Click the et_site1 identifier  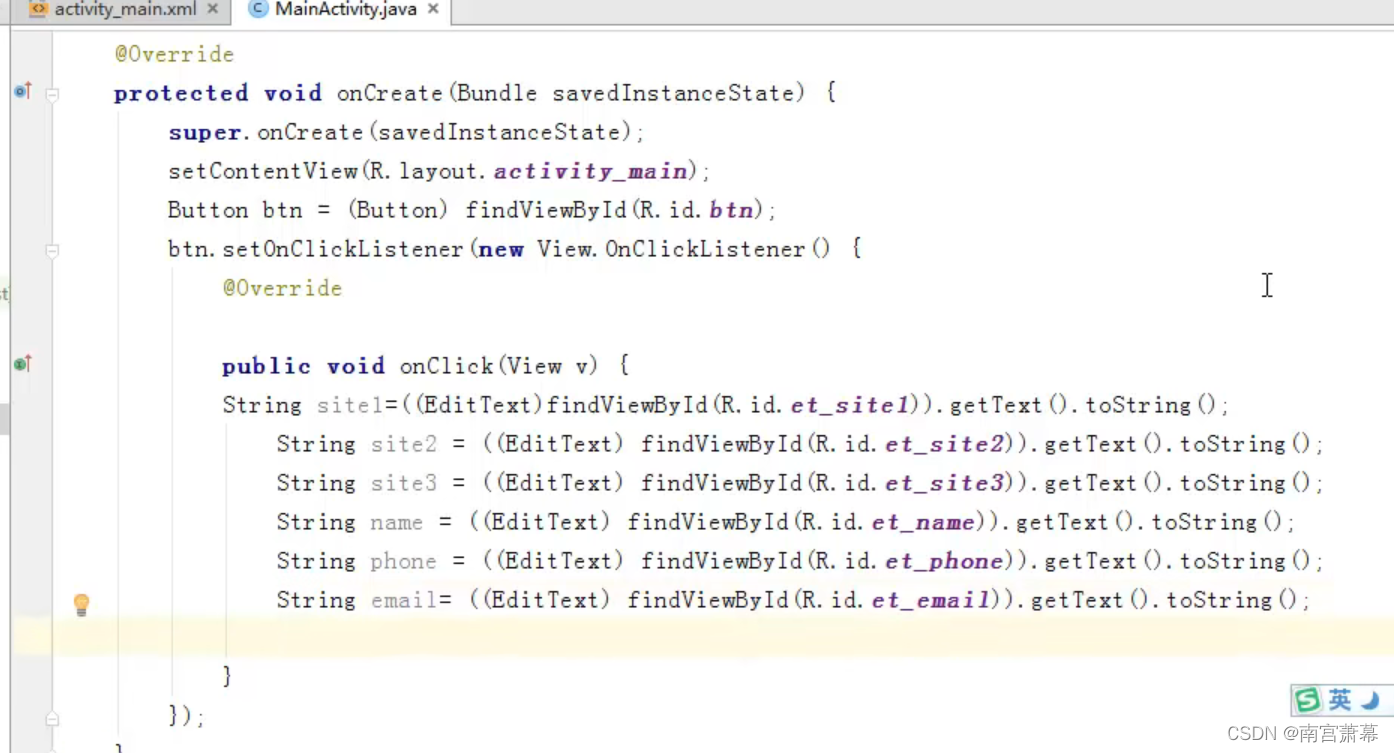(850, 405)
